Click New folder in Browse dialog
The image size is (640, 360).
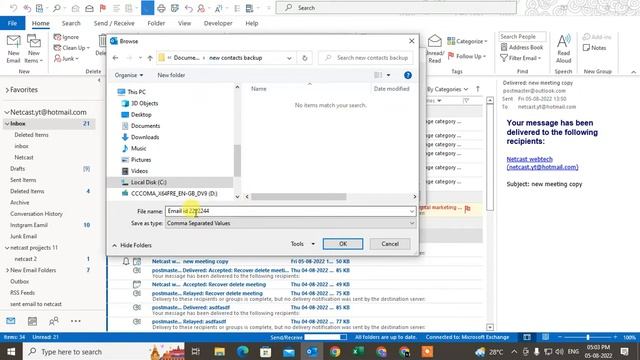(x=171, y=75)
